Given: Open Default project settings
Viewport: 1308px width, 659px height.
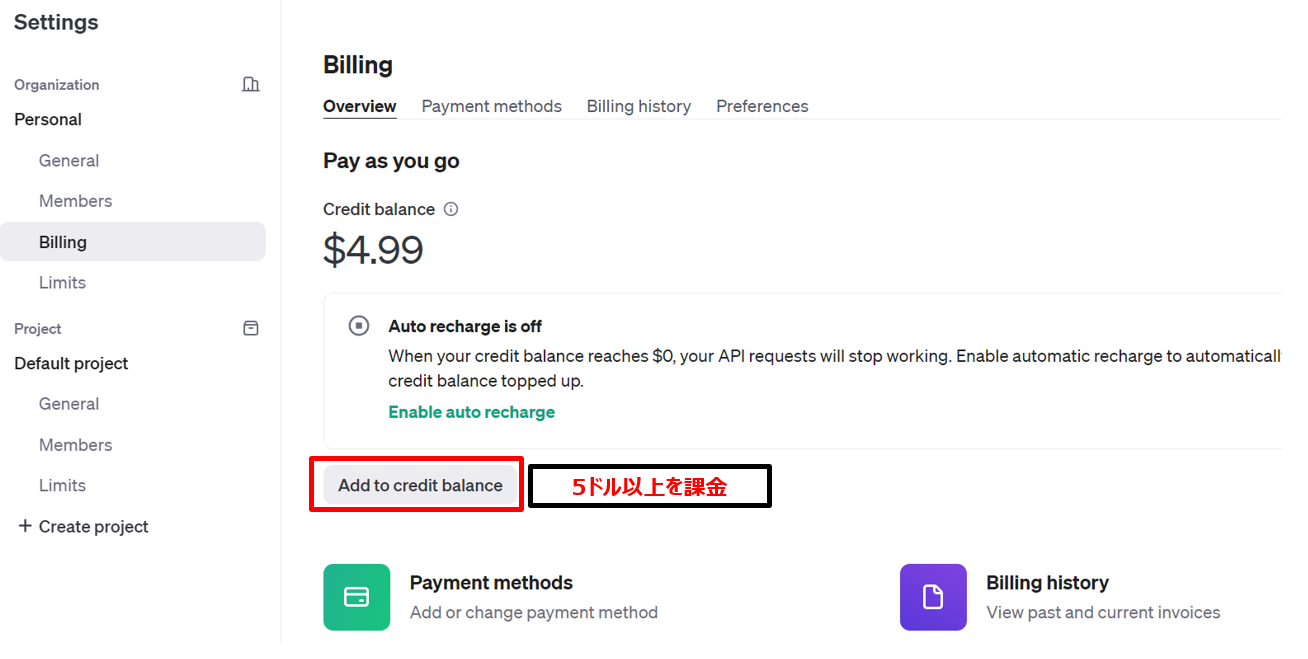Looking at the screenshot, I should pos(70,363).
